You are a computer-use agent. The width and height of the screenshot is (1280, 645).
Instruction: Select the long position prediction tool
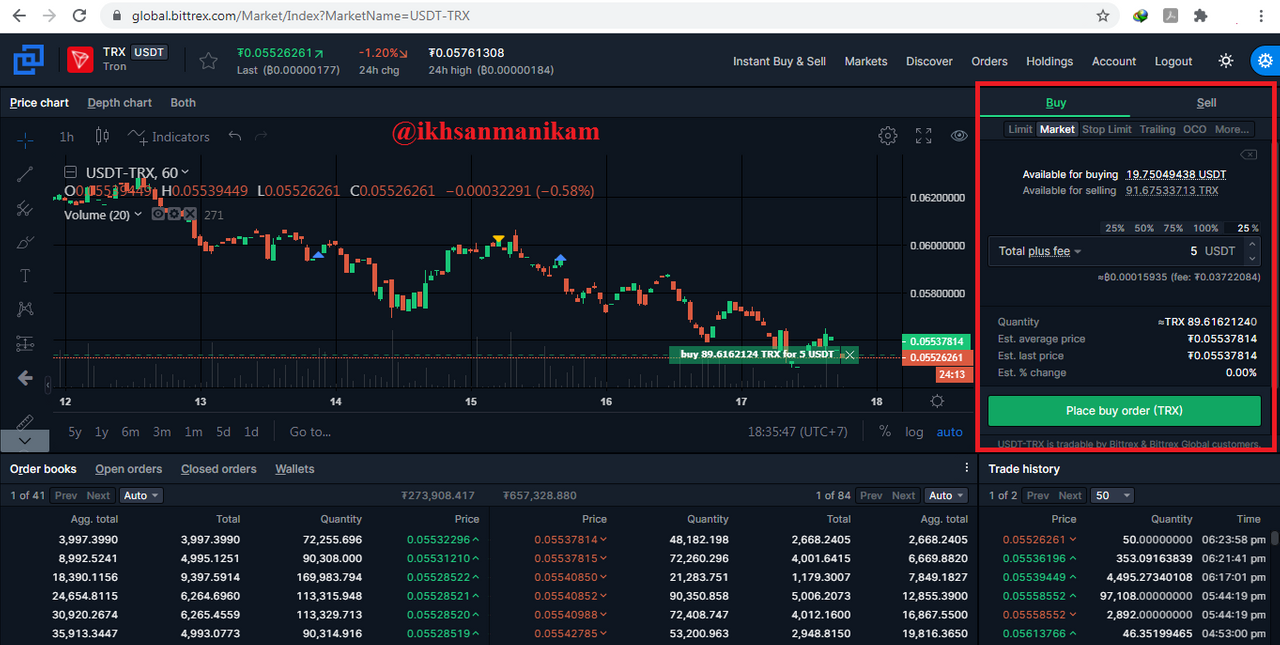point(26,344)
